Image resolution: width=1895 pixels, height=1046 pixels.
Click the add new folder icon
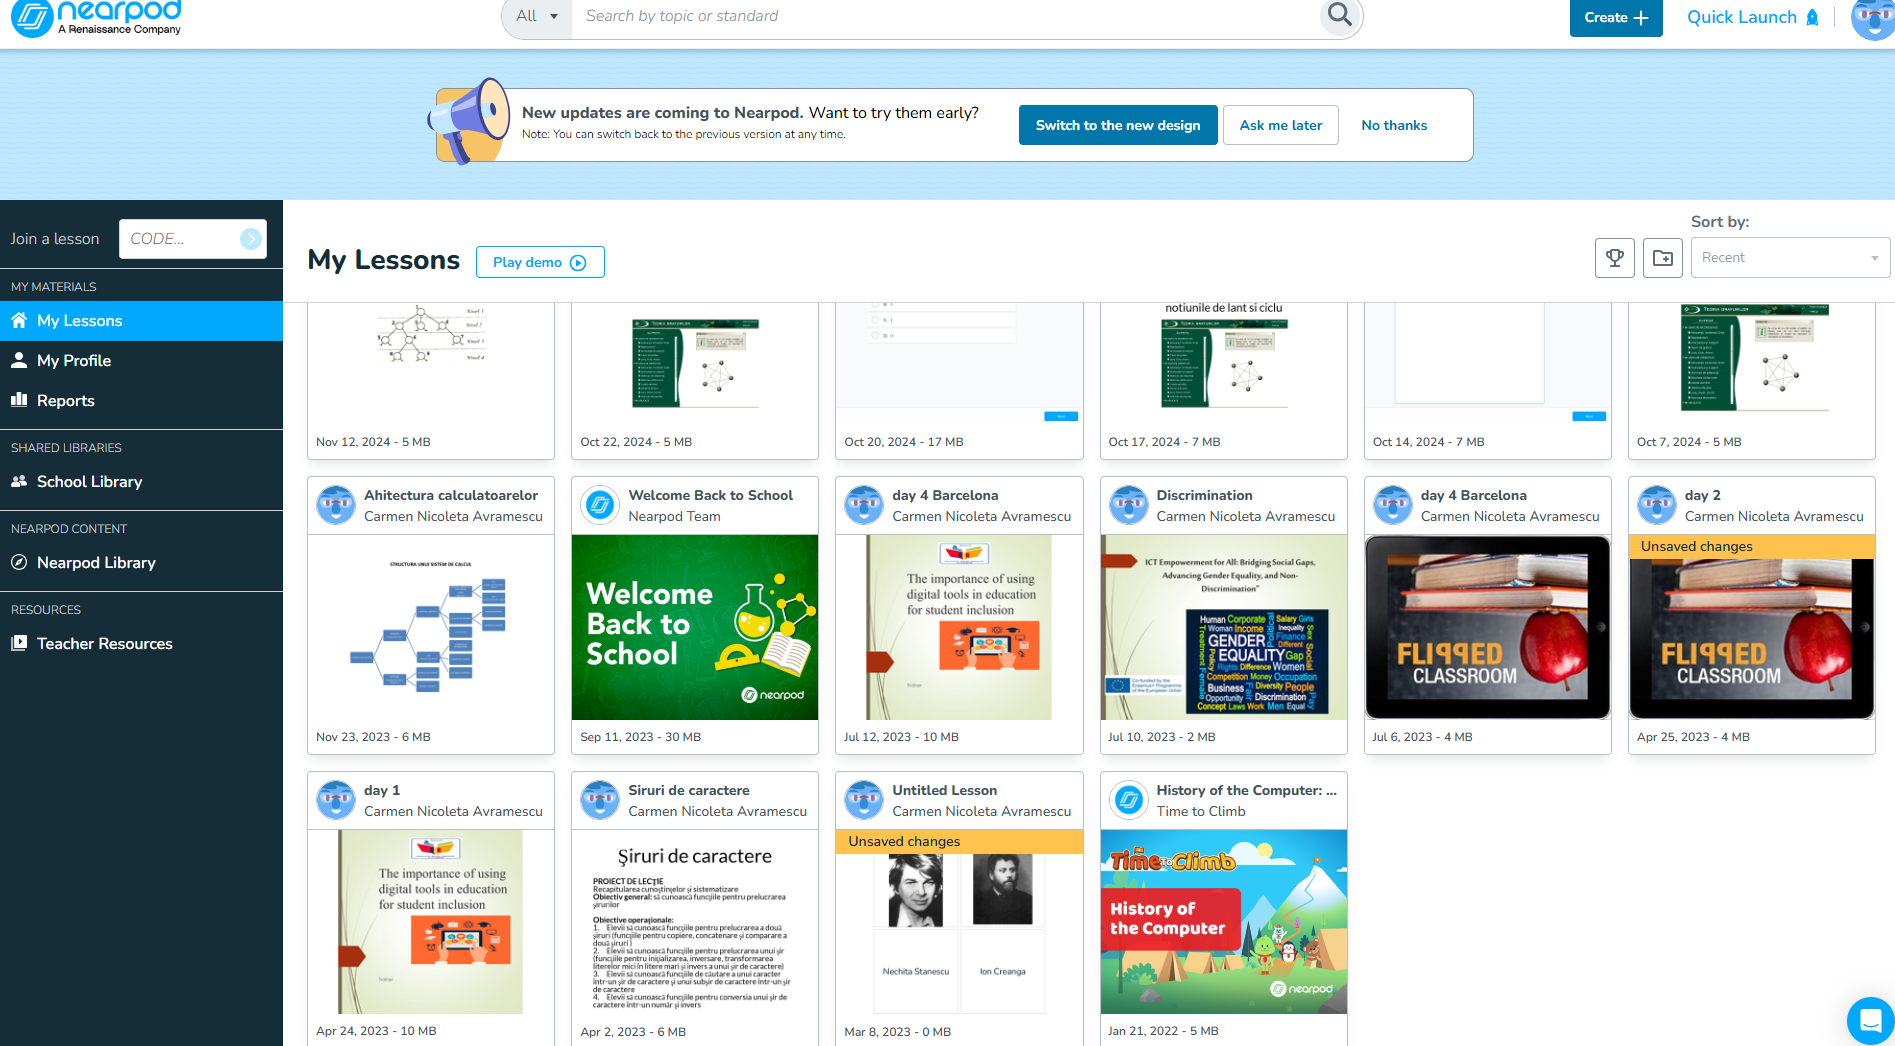[x=1662, y=258]
